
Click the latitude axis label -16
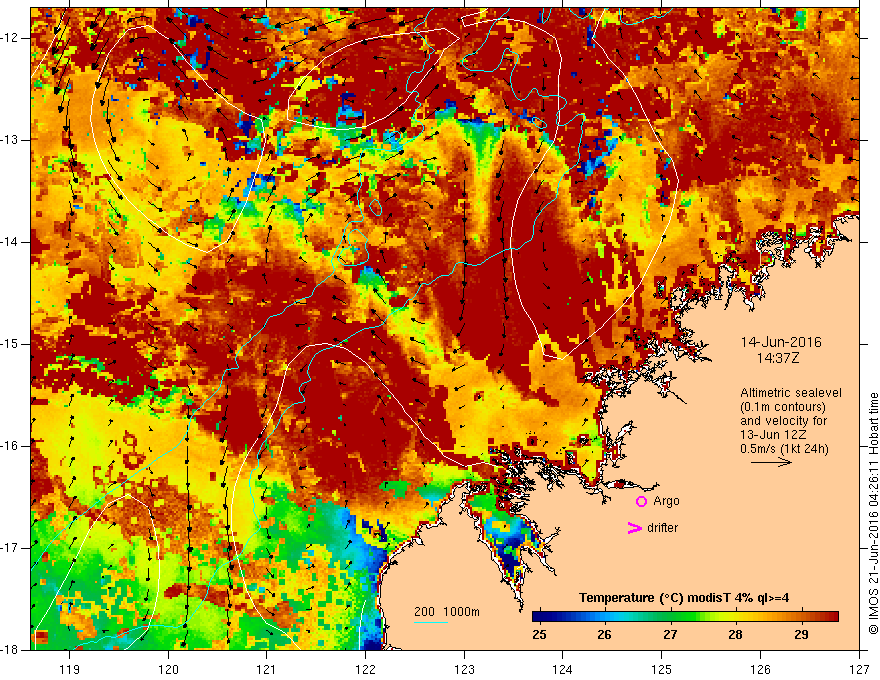point(11,446)
